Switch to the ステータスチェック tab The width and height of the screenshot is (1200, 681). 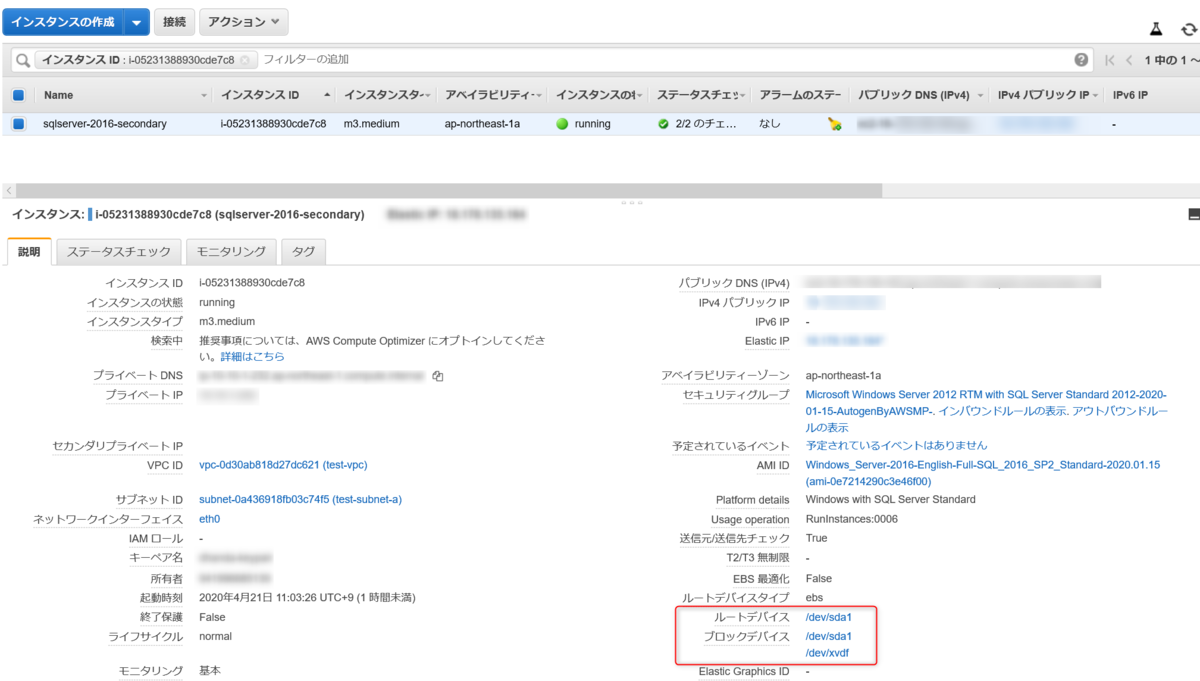[119, 252]
